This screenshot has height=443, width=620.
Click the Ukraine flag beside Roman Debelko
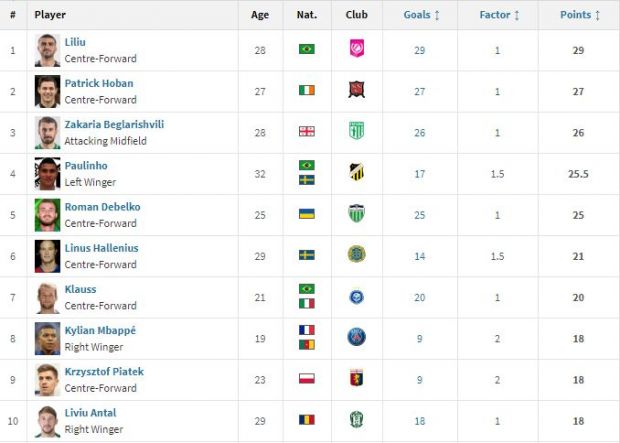(306, 214)
